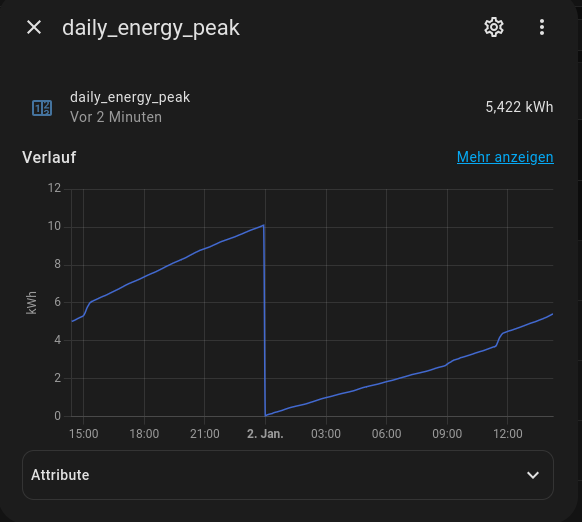Image resolution: width=582 pixels, height=522 pixels.
Task: Click the Verlauf heading
Action: pos(49,157)
